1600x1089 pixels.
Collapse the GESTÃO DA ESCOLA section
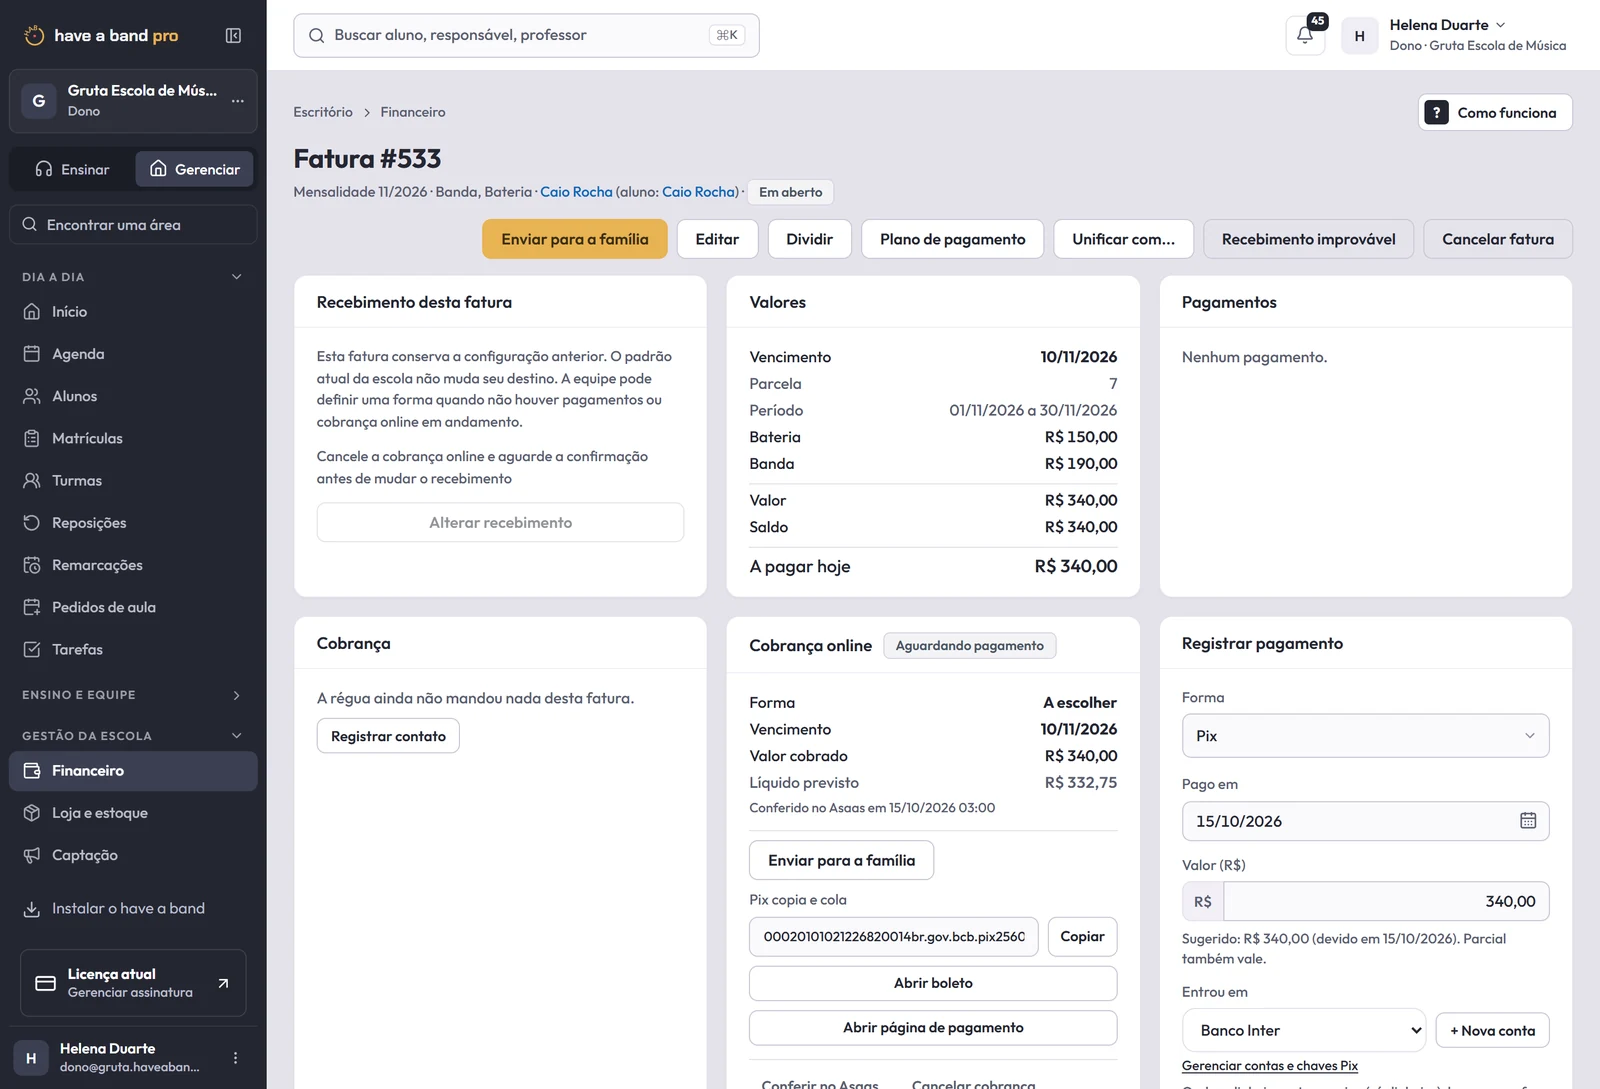(x=133, y=736)
